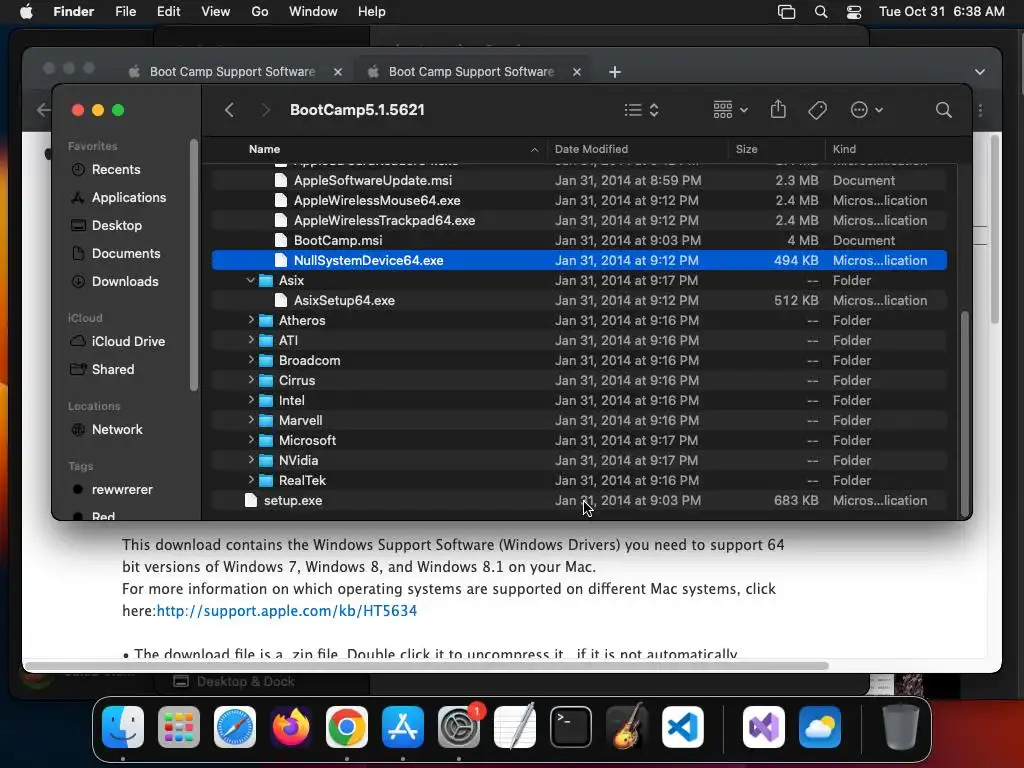Open Control Center in the menu bar
This screenshot has width=1024, height=768.
[x=854, y=12]
